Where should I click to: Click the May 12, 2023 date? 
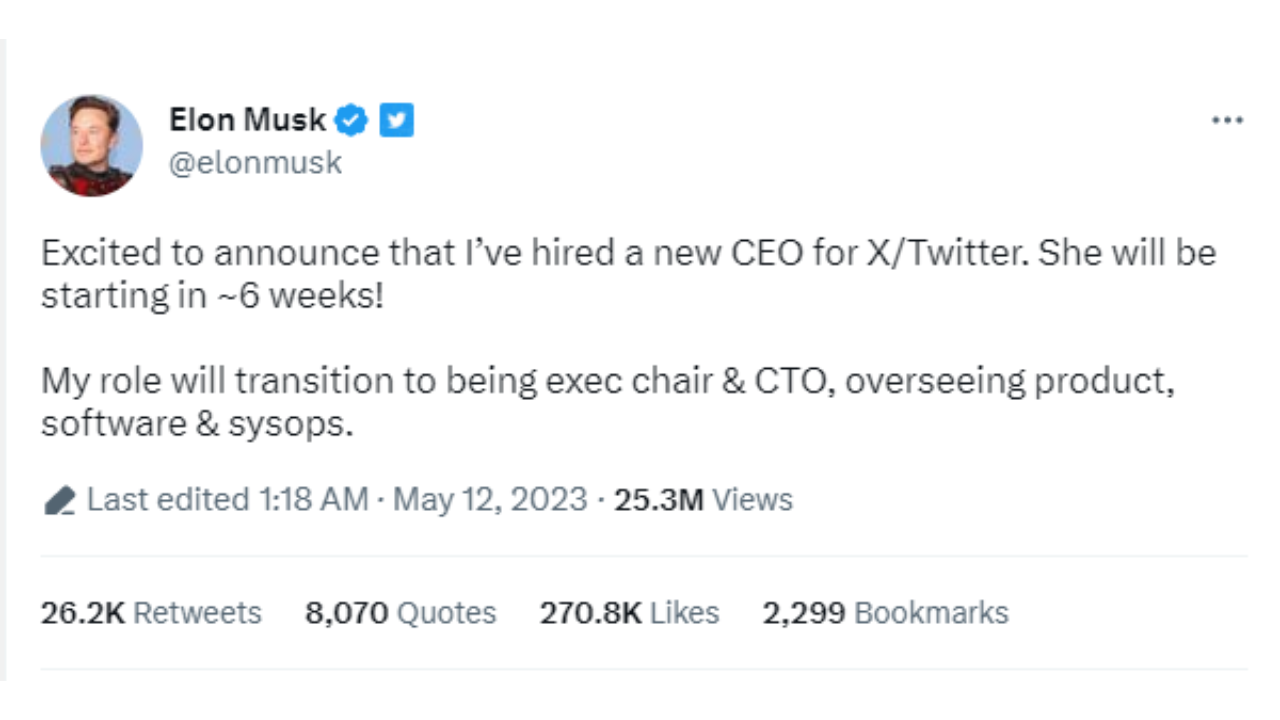(x=489, y=499)
